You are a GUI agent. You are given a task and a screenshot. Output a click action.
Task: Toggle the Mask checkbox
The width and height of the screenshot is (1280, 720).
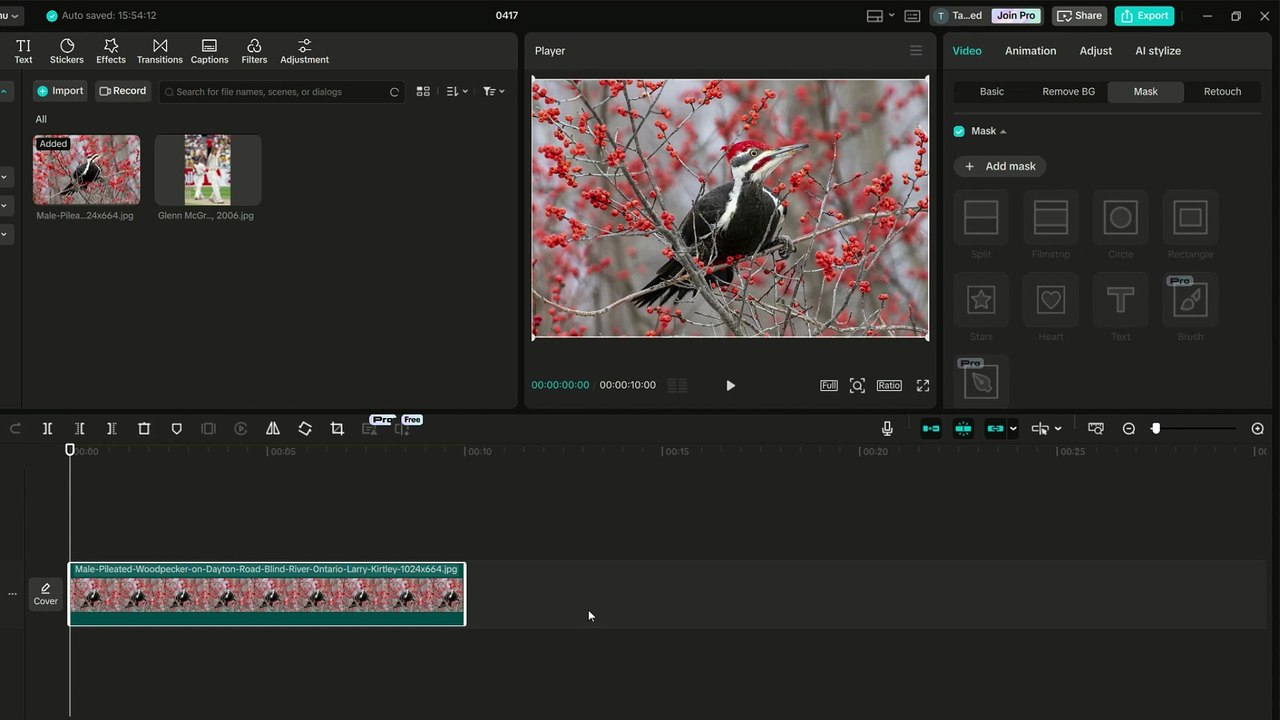point(959,131)
